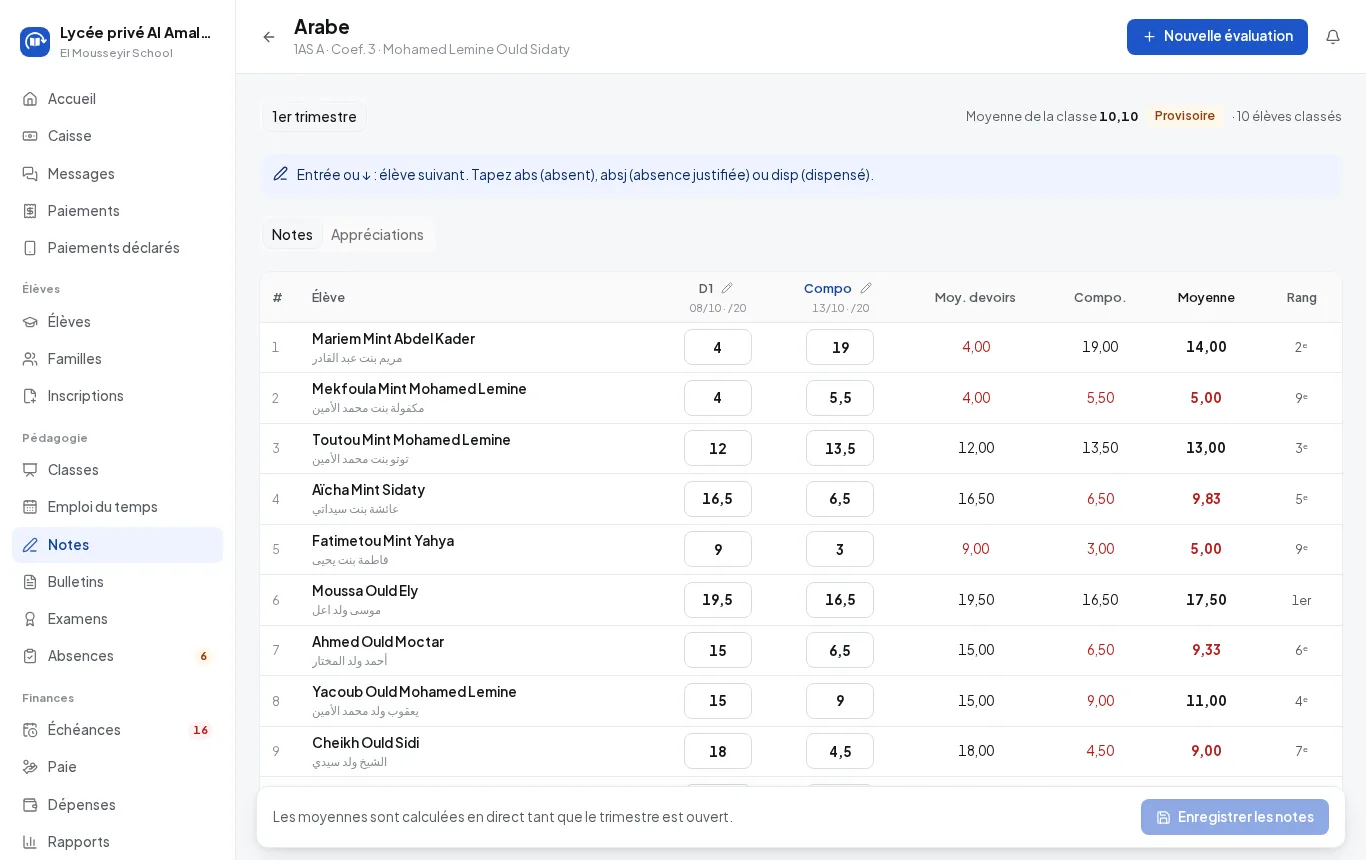The image size is (1366, 860).
Task: Open Échéances in the sidebar
Action: click(117, 730)
